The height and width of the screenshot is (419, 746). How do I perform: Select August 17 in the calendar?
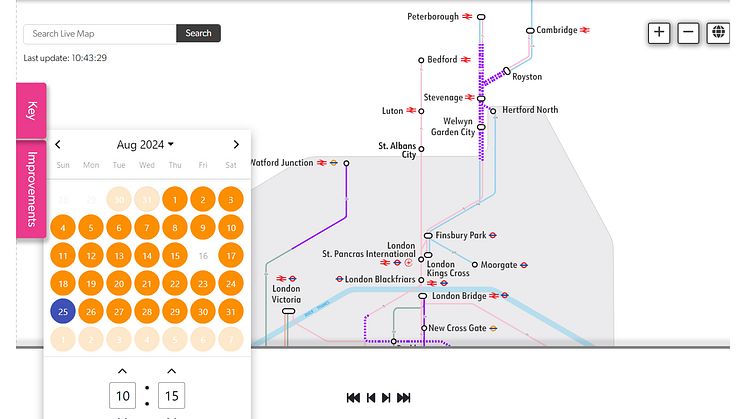231,255
